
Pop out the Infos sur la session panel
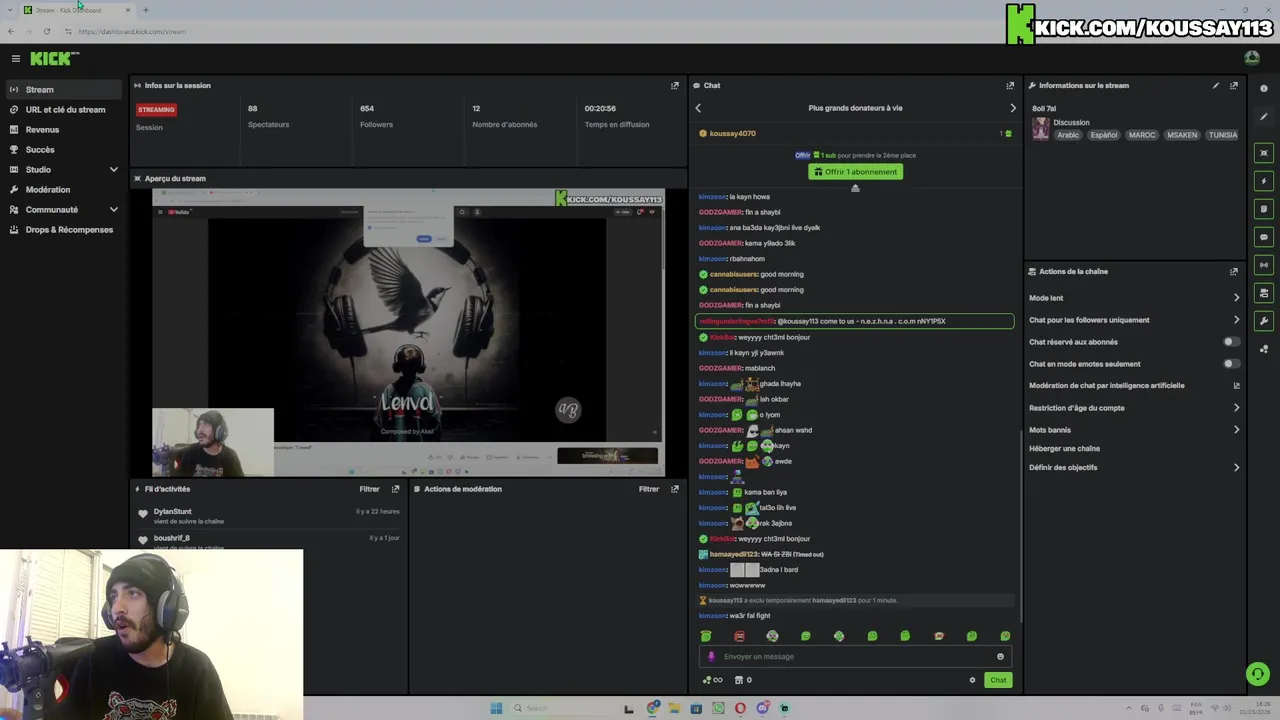[x=675, y=86]
